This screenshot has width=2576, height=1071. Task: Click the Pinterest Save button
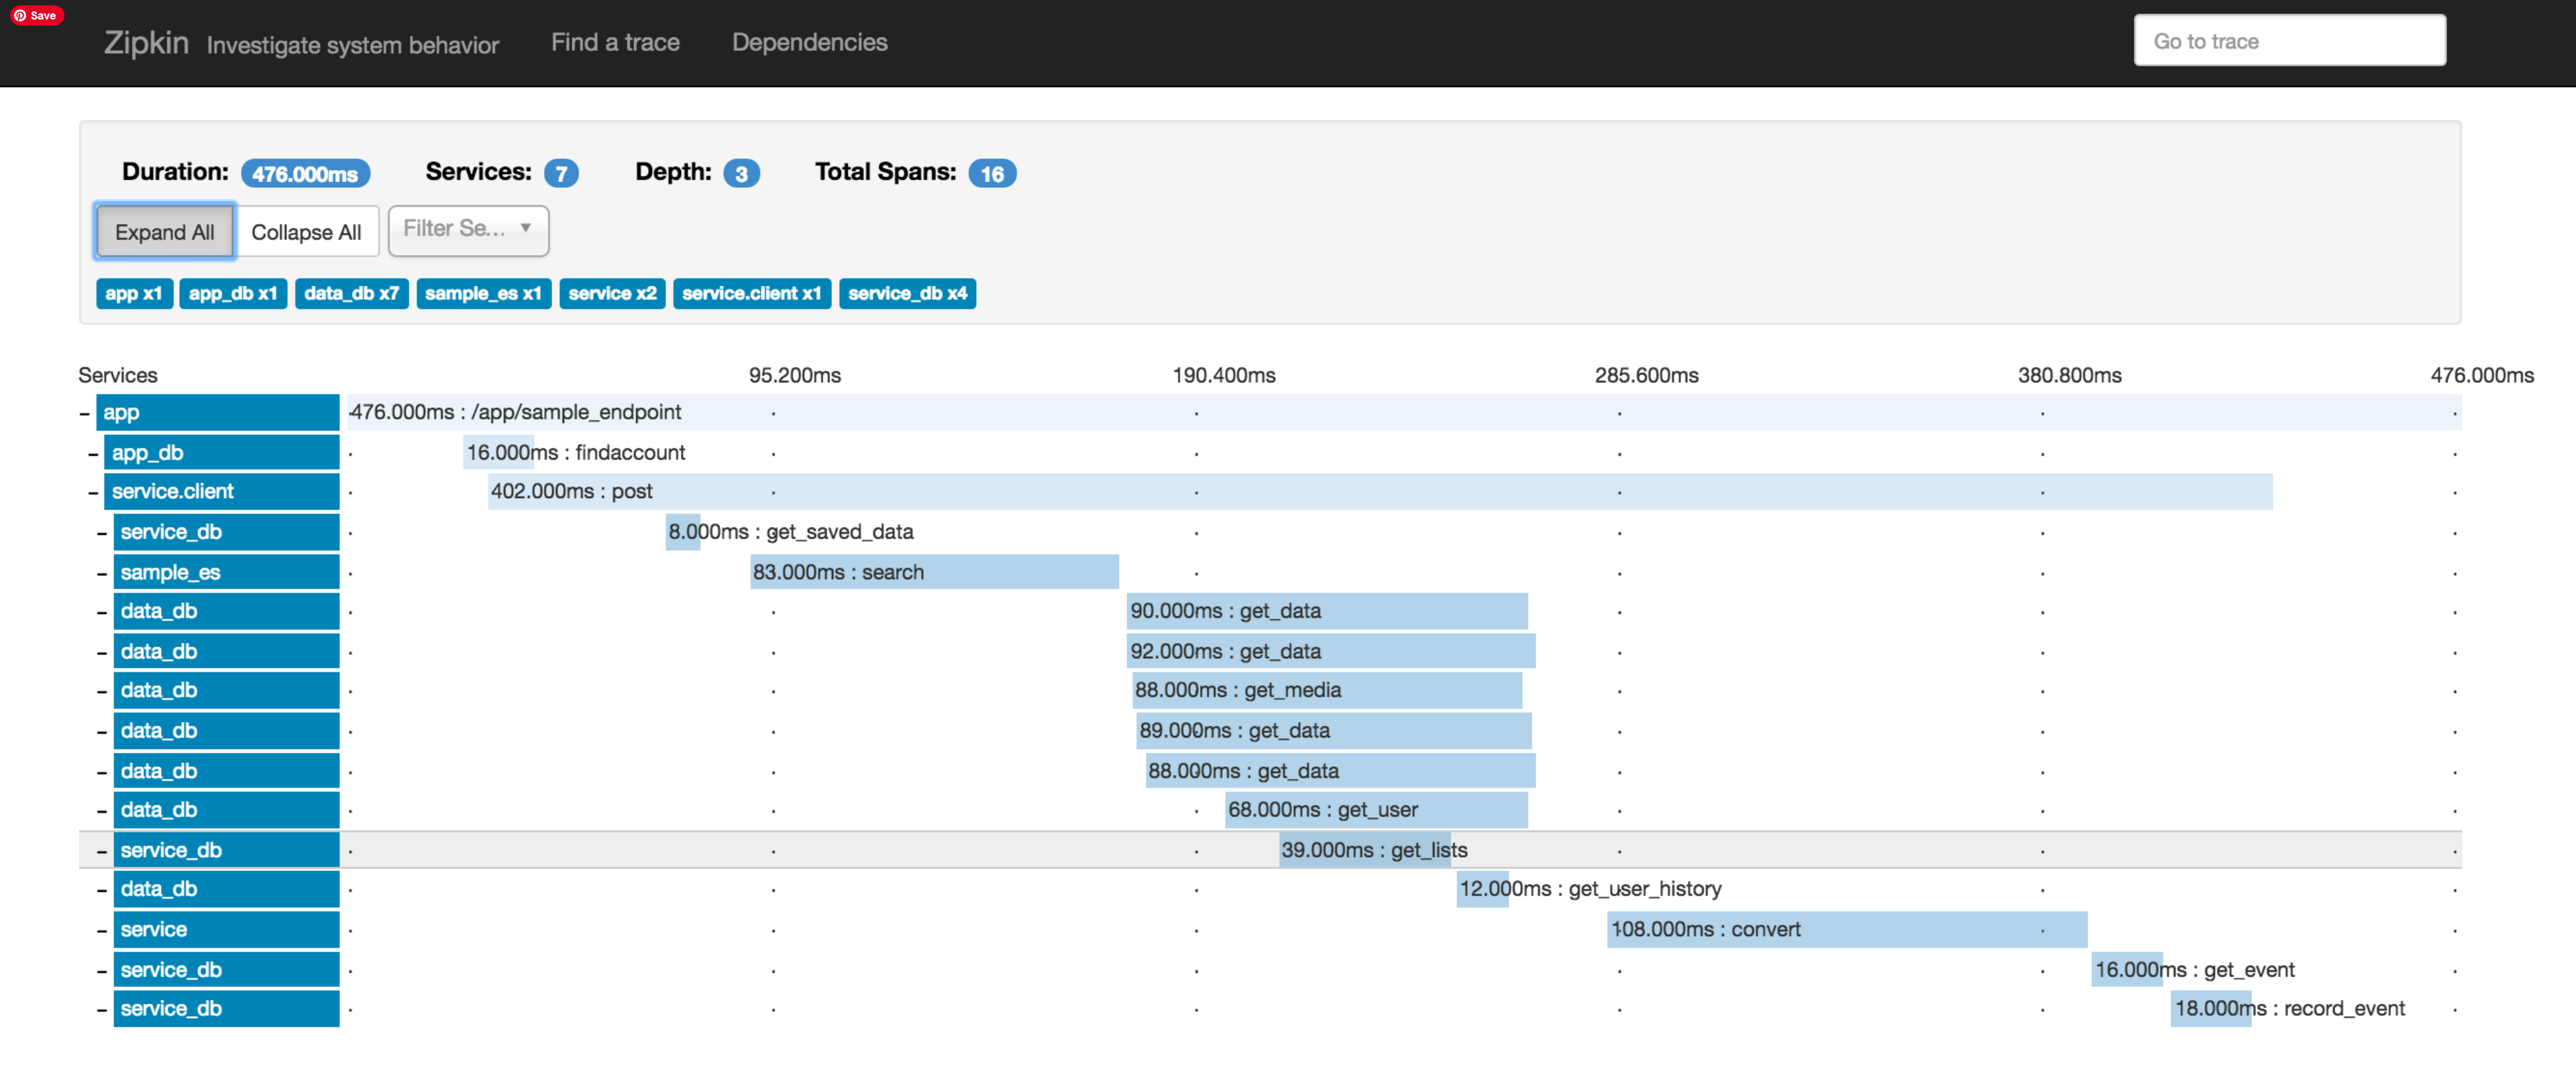37,15
